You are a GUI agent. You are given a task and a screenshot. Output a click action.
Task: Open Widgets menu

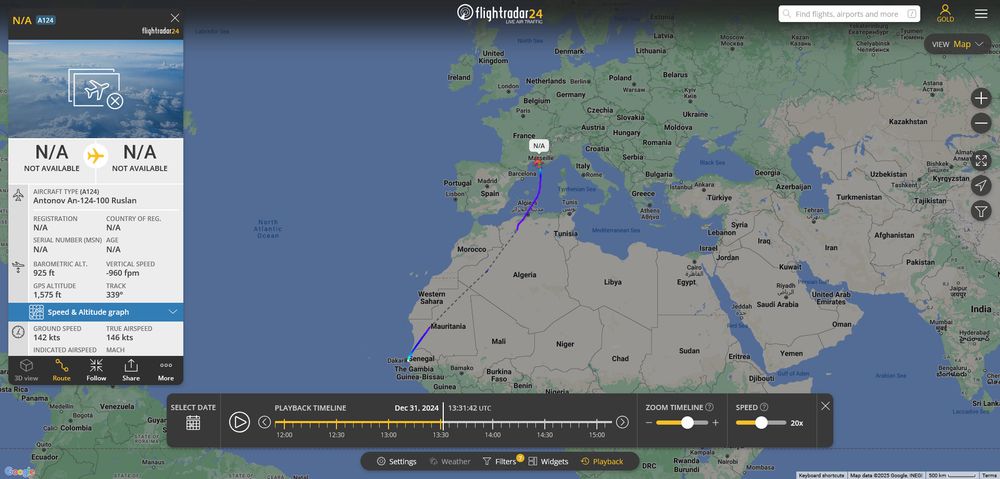548,461
